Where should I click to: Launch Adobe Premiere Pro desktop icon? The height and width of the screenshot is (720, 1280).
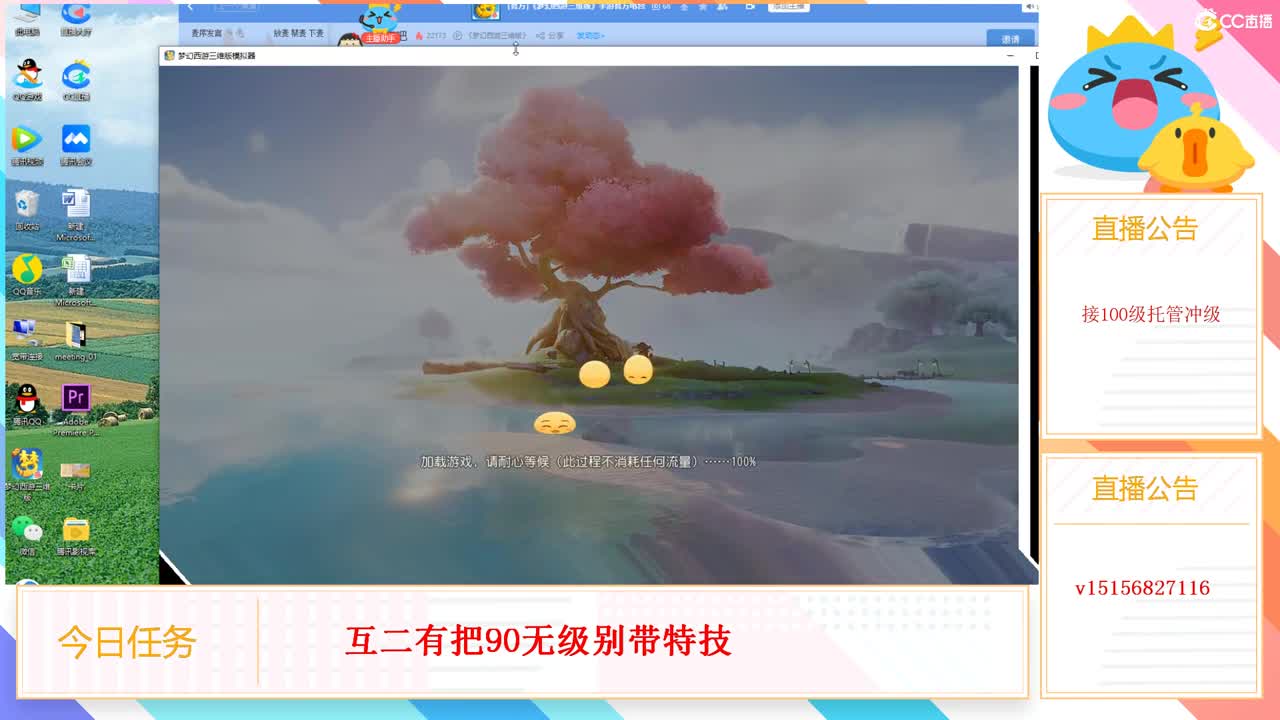(76, 409)
